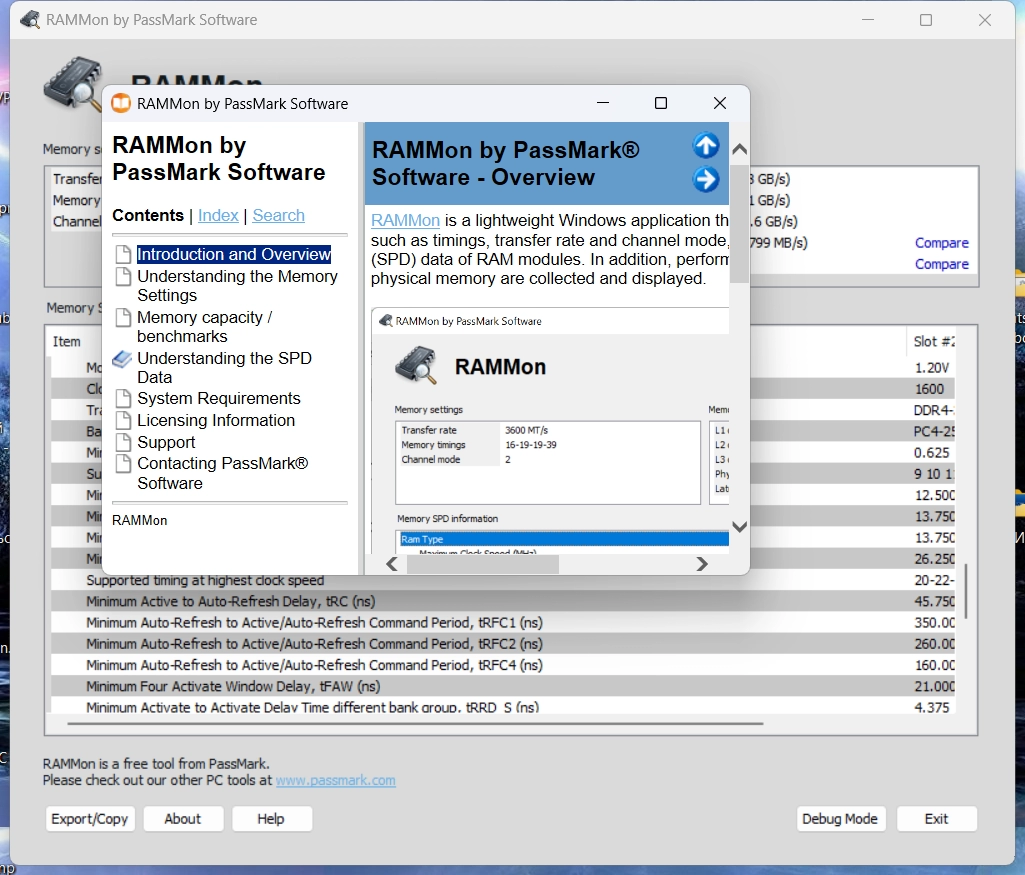Click Ram Type highlighted row in help image

[562, 539]
